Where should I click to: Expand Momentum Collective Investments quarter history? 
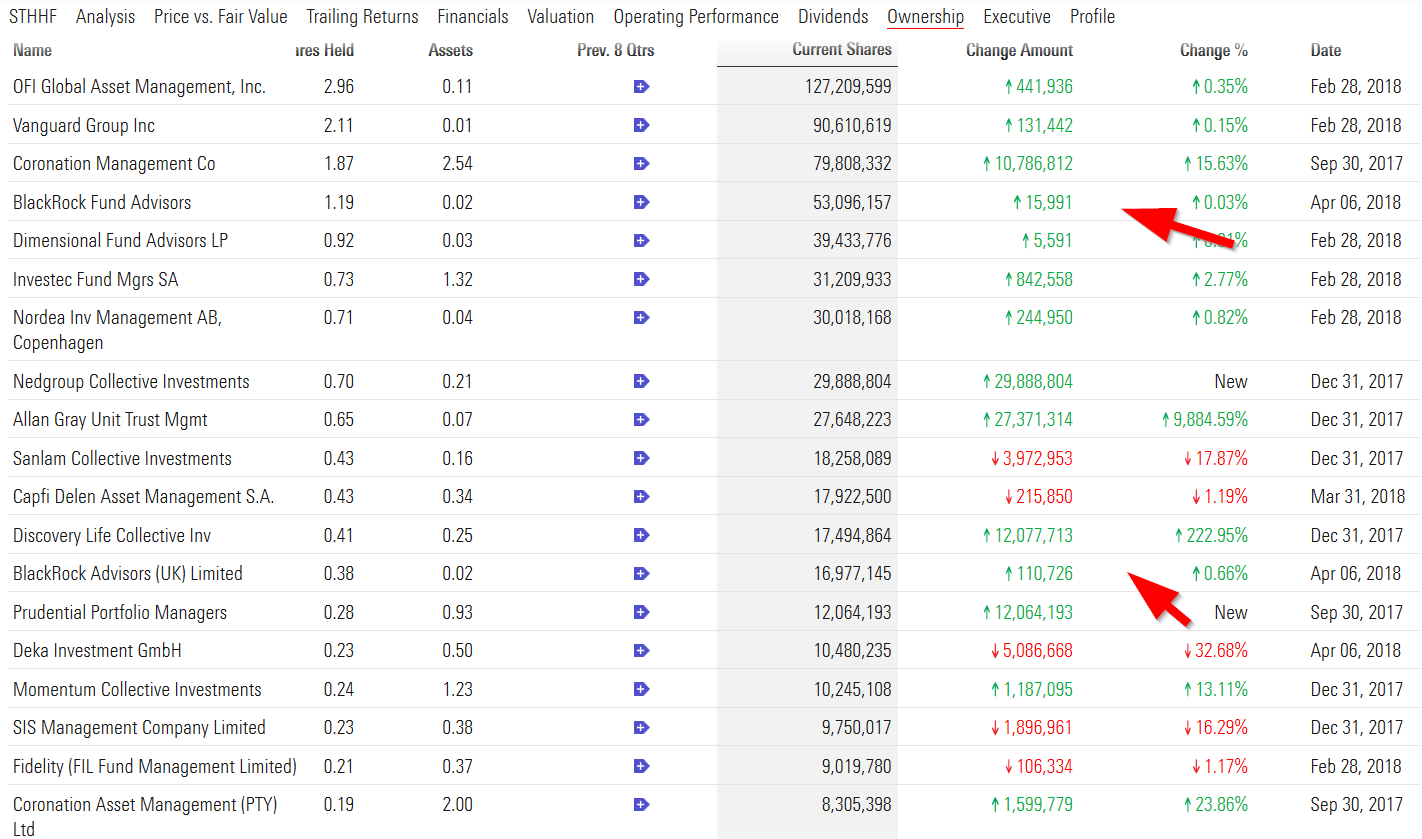point(642,690)
